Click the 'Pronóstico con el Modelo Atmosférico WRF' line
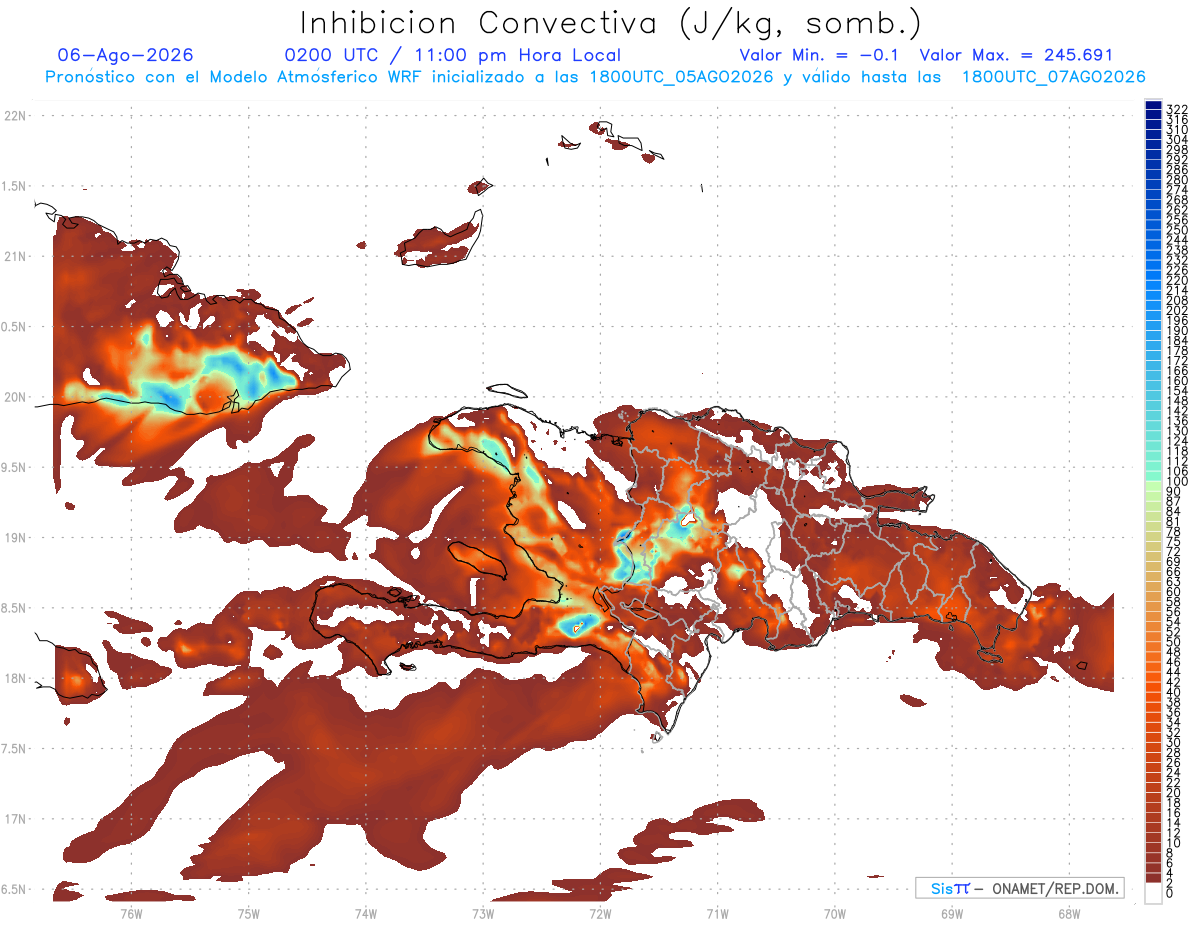 coord(595,76)
